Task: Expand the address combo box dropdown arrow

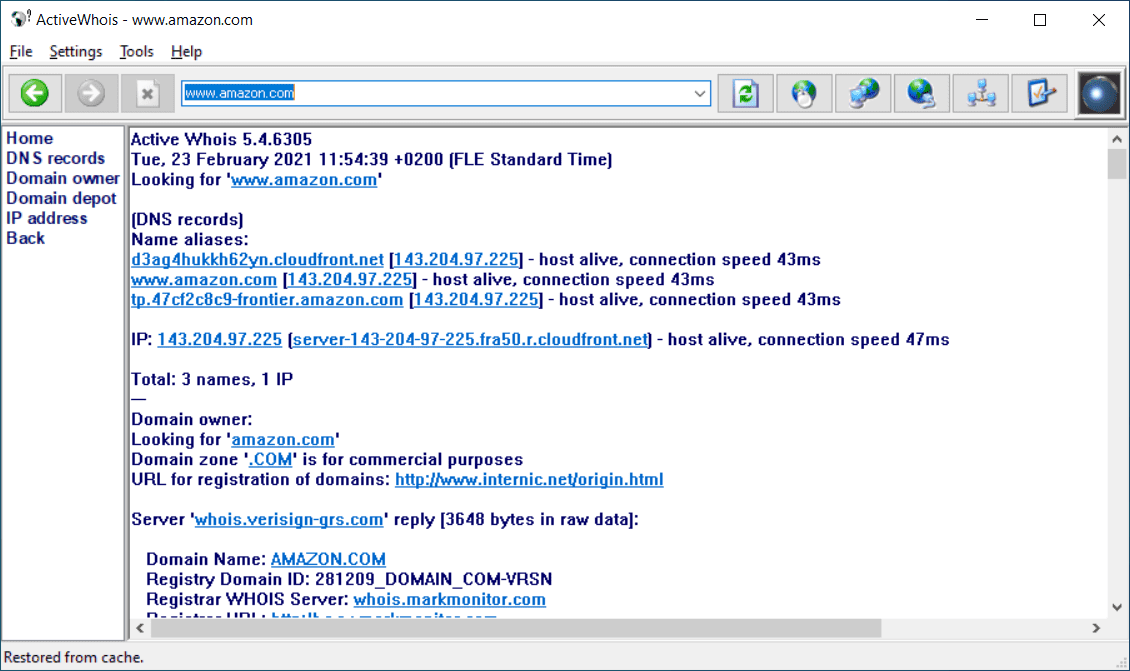Action: (x=699, y=93)
